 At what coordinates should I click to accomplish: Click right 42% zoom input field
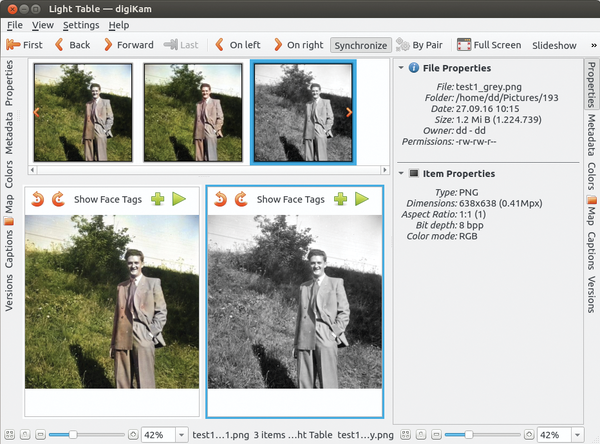(554, 435)
